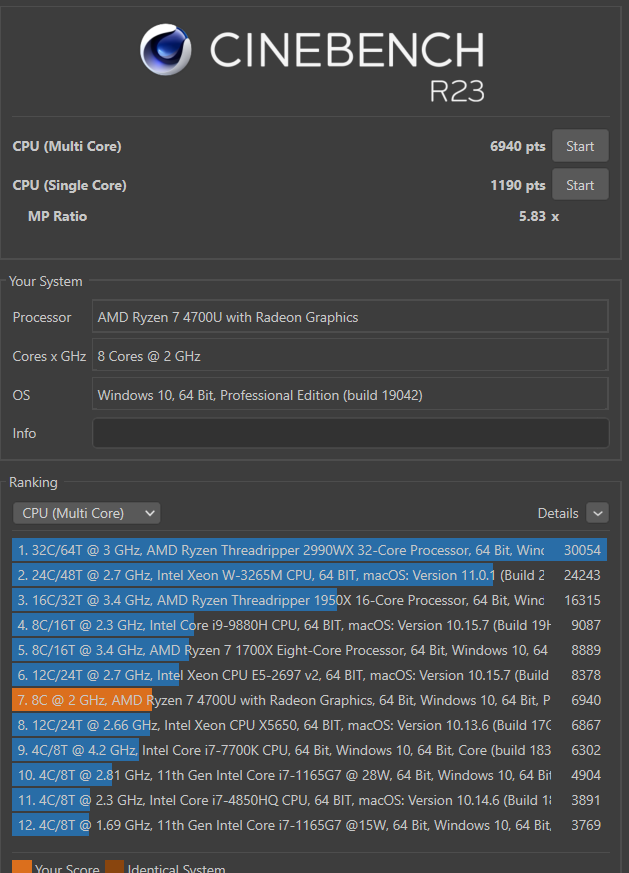Click the brown Identical System legend swatch

pos(114,866)
